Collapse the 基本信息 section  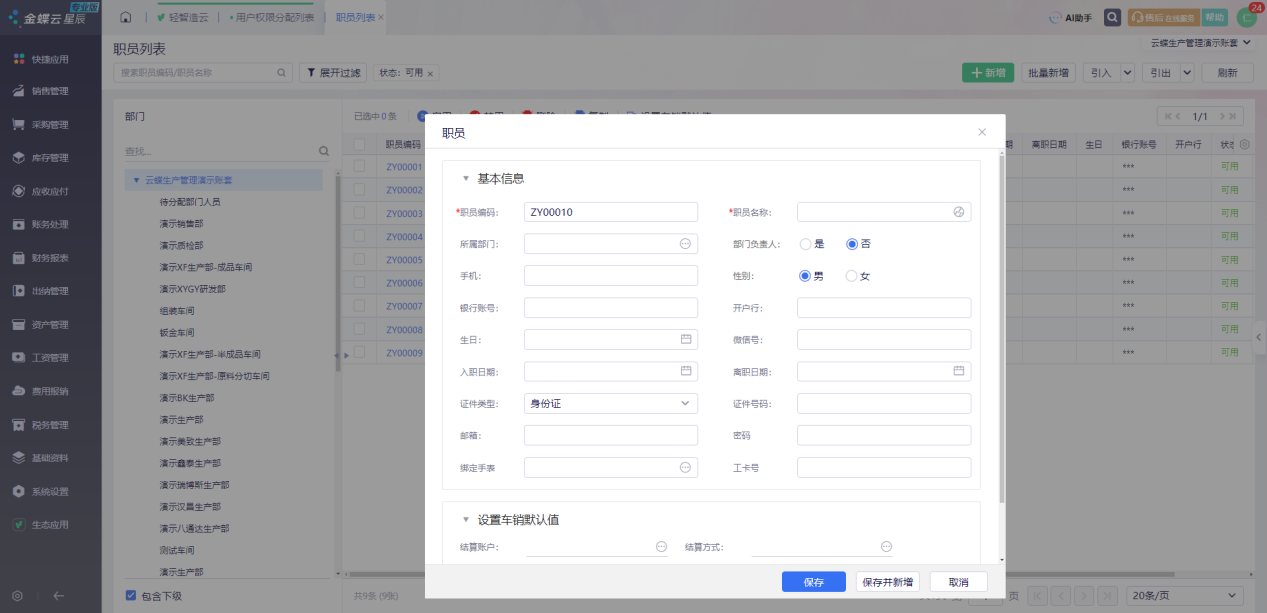465,179
